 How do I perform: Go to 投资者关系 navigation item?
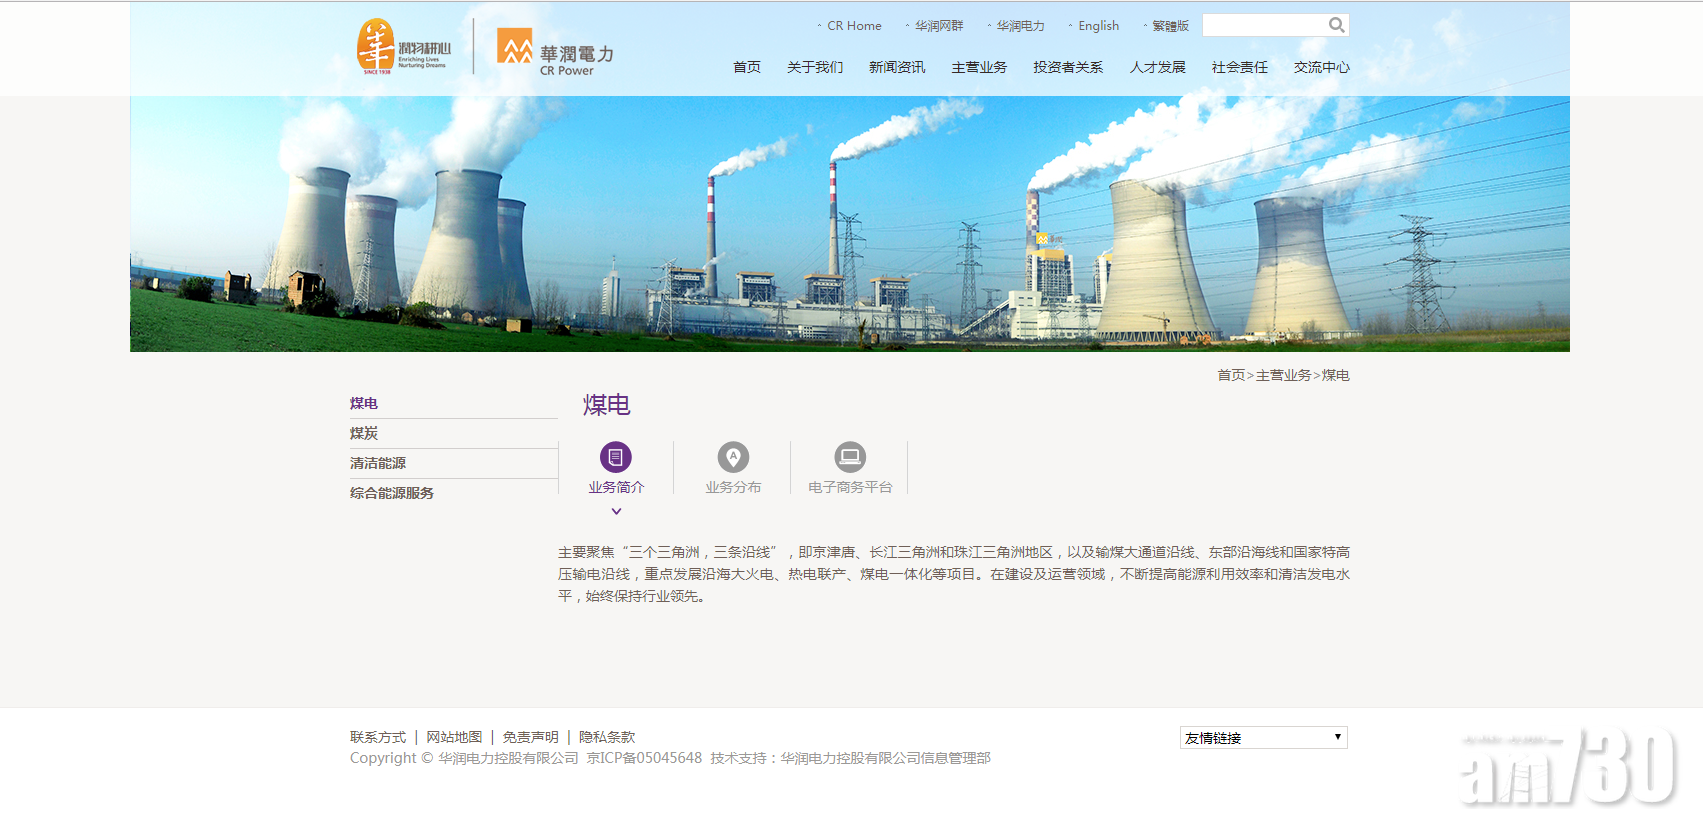(x=1067, y=67)
